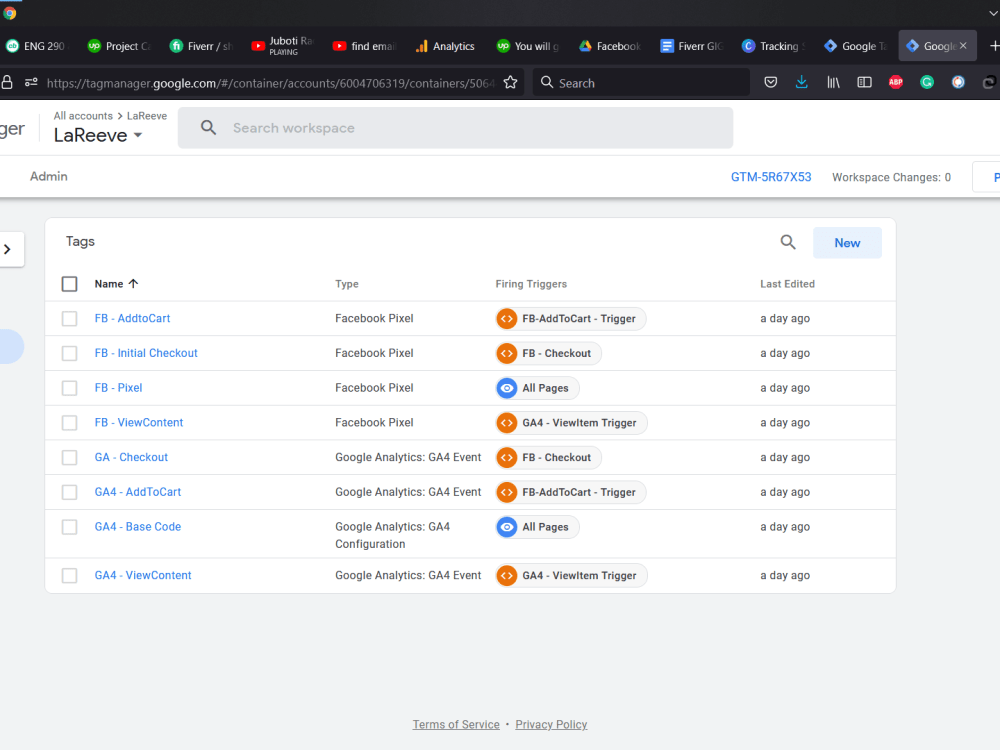Click the Adblock Plus extension icon
This screenshot has width=1000, height=750.
896,82
